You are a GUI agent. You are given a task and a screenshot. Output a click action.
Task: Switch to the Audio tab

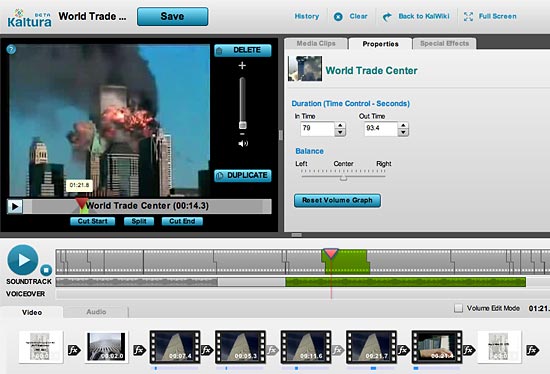96,312
